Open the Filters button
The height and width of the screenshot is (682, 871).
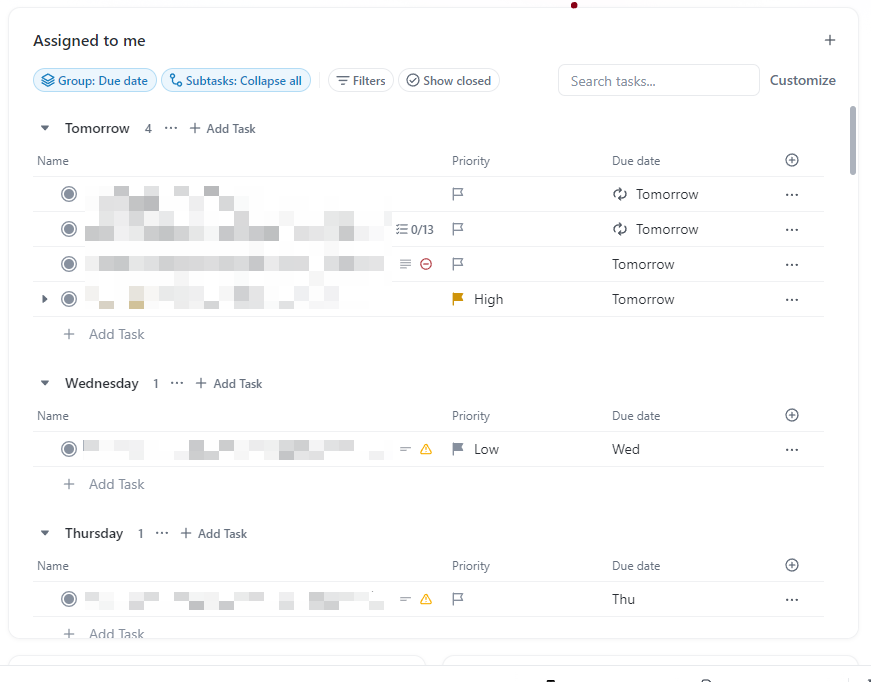coord(361,81)
